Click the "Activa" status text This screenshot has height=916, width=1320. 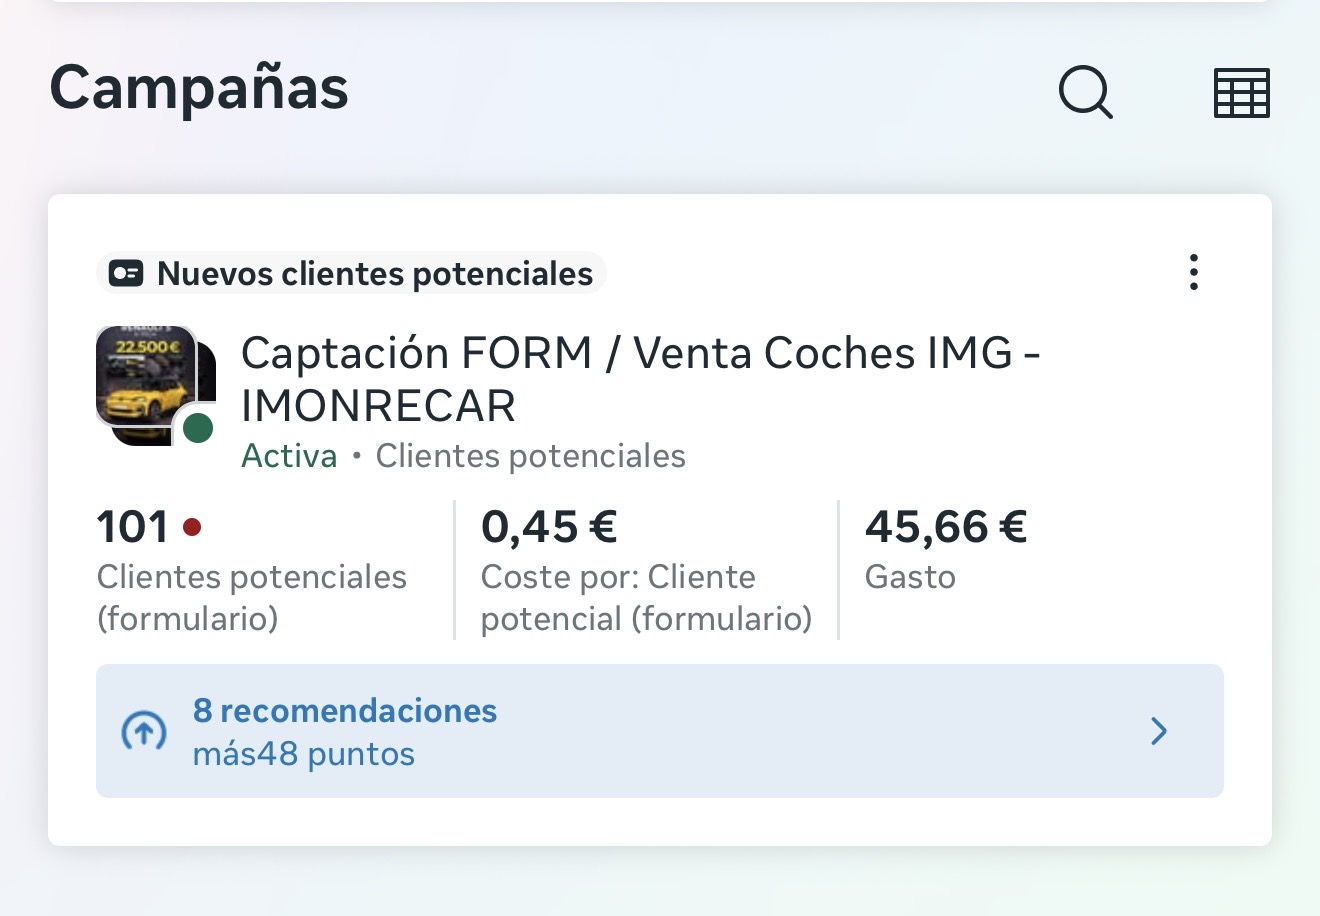289,456
